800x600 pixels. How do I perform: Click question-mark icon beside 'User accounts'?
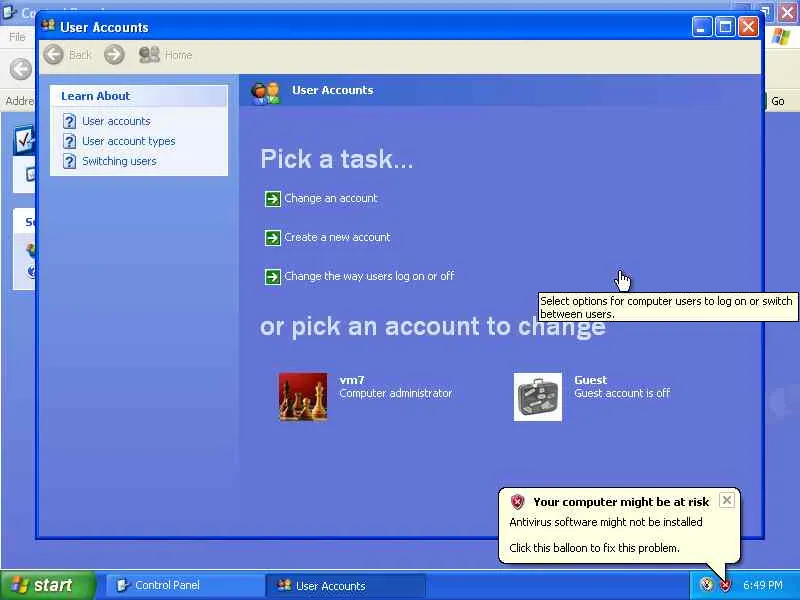(x=69, y=121)
